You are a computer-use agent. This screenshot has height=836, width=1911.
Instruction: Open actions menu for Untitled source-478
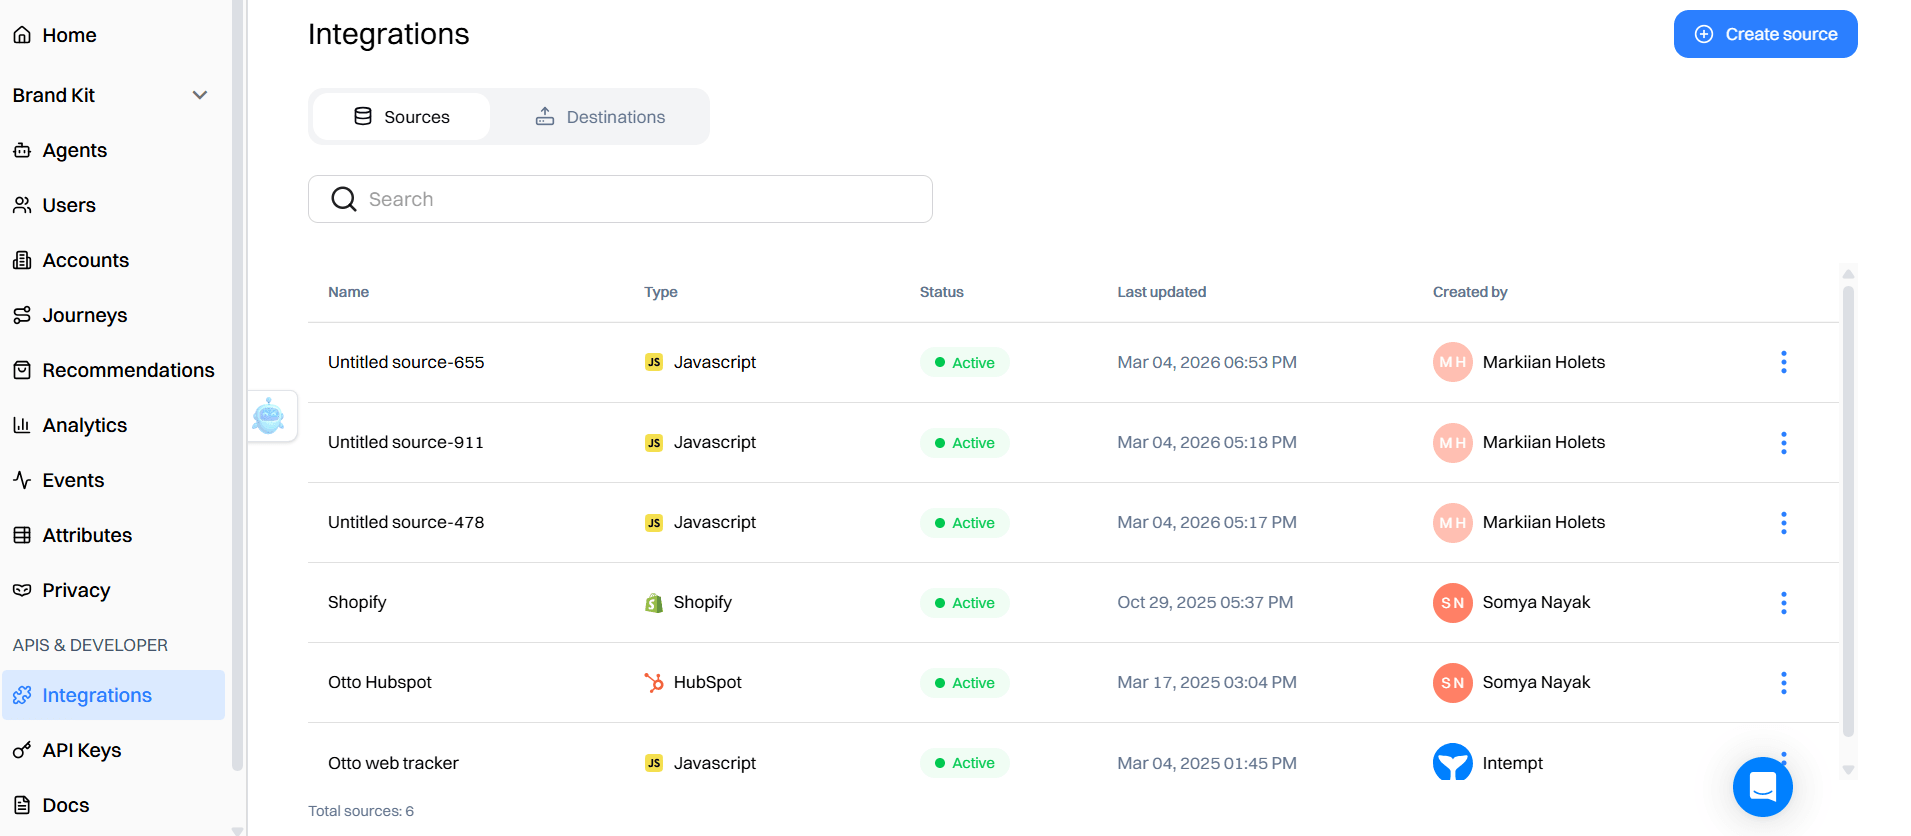click(x=1783, y=523)
